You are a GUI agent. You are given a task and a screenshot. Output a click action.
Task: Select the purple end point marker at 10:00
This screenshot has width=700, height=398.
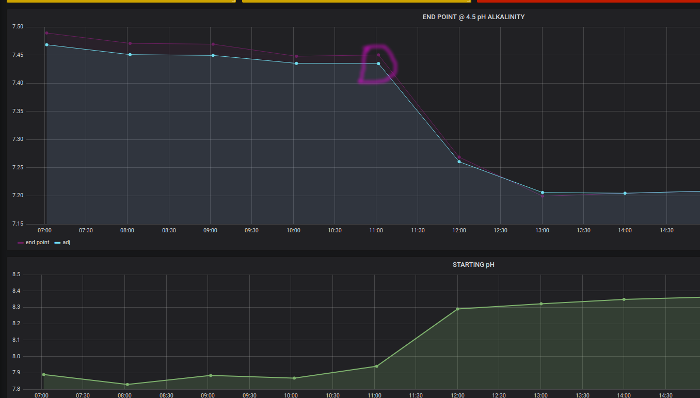(x=296, y=56)
